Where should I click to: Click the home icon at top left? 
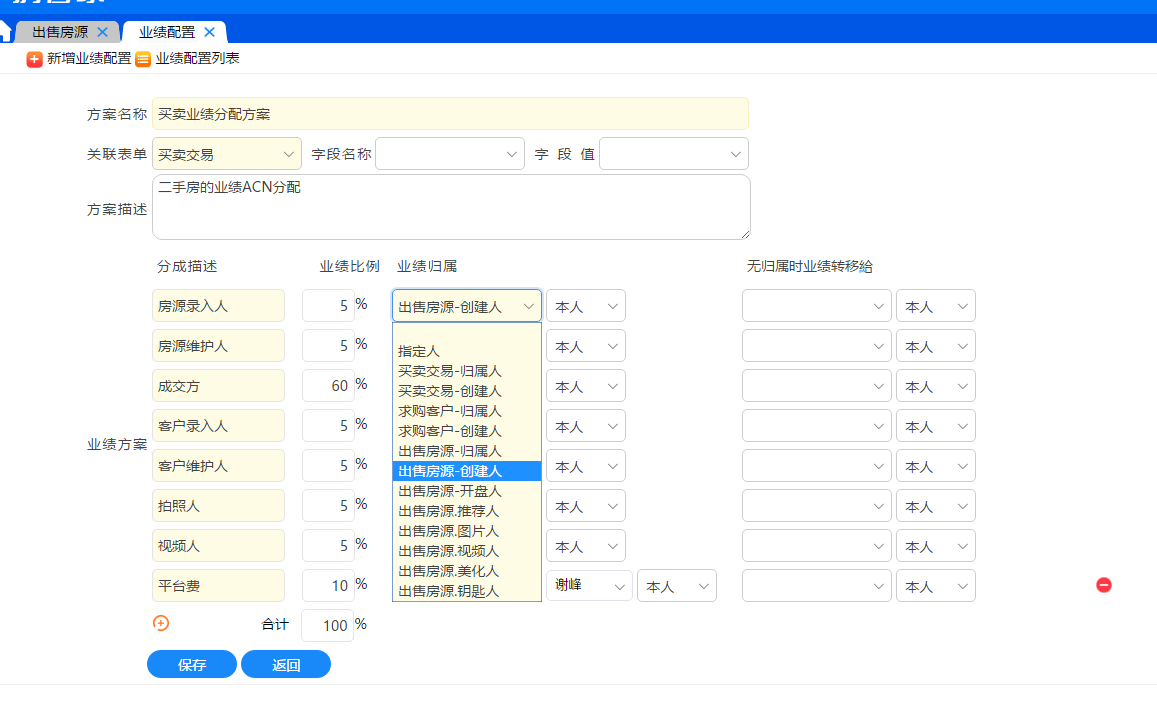pyautogui.click(x=5, y=31)
